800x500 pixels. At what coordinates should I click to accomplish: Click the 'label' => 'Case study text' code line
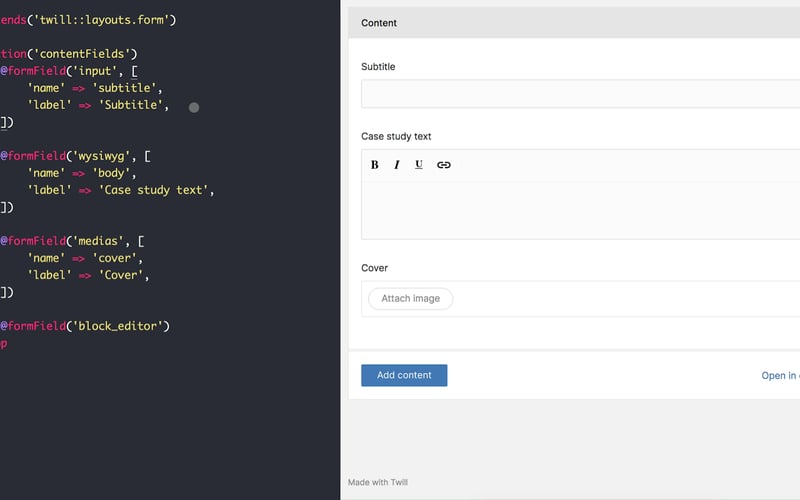click(121, 190)
